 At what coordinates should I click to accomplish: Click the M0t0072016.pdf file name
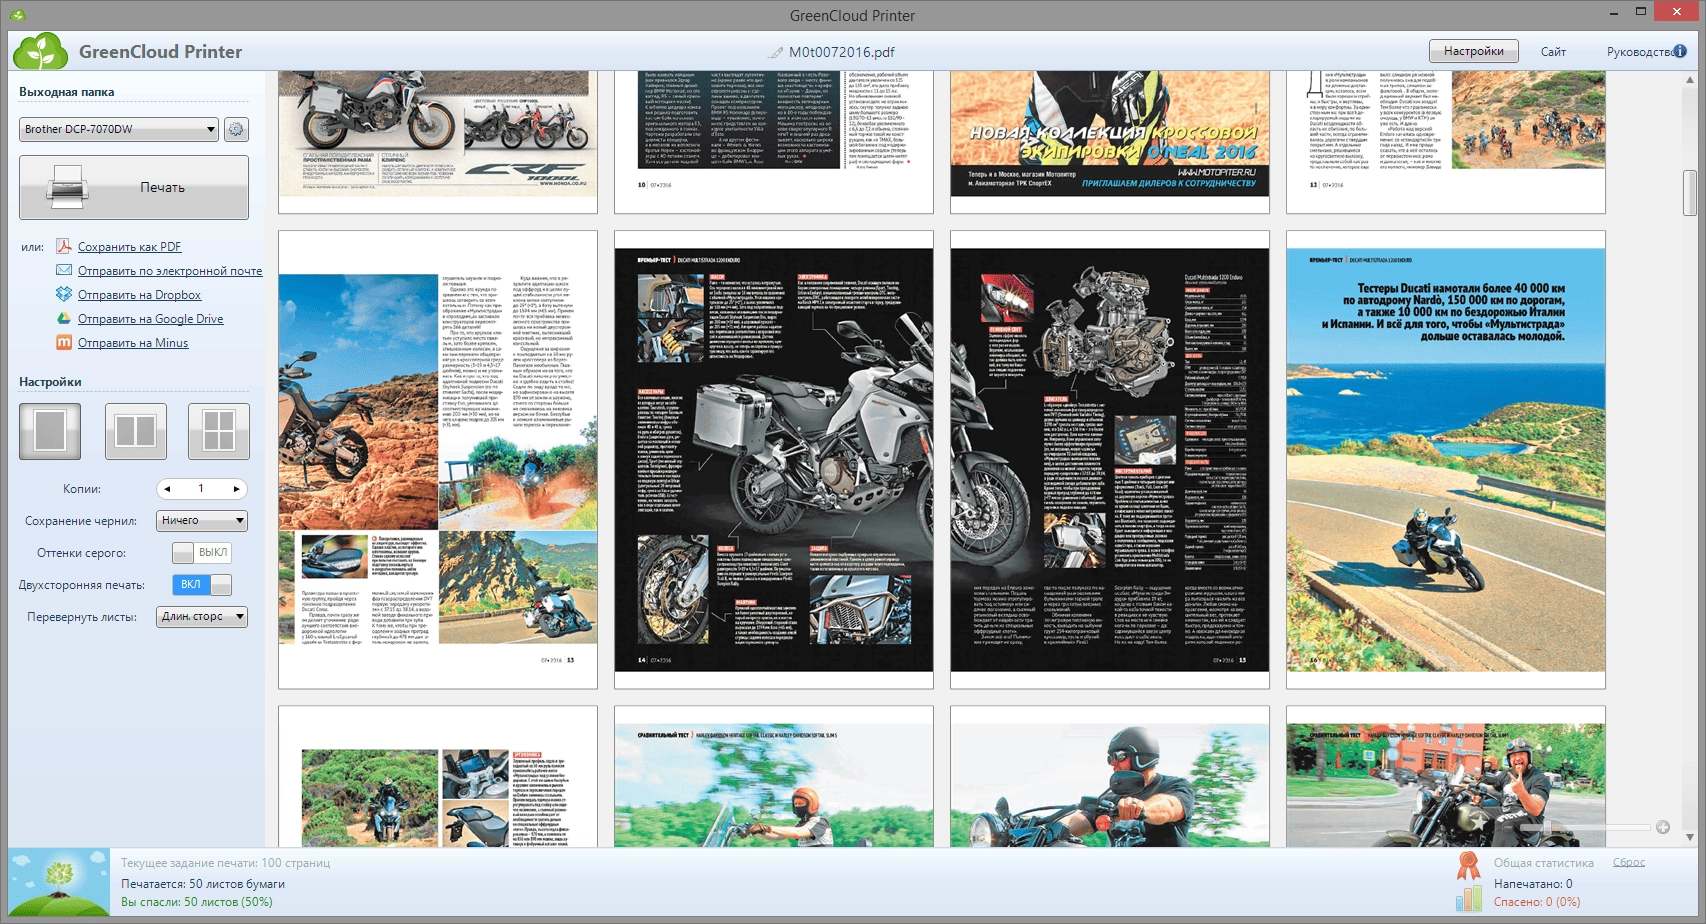pyautogui.click(x=842, y=52)
